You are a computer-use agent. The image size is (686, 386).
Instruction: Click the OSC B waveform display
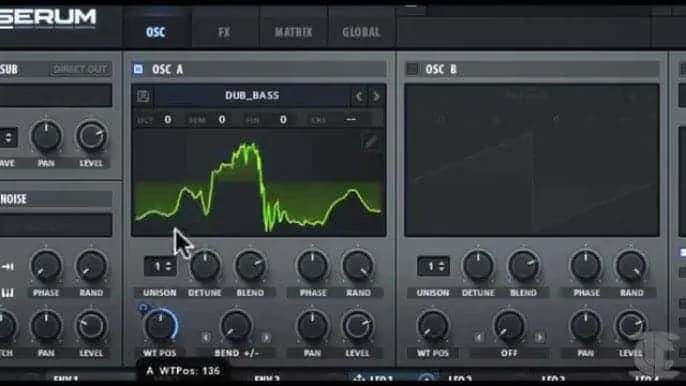532,160
